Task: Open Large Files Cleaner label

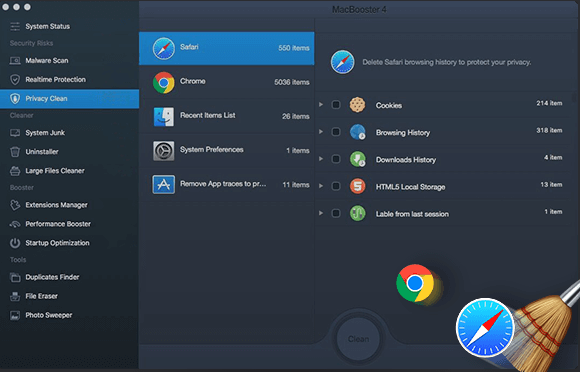Action: pos(55,171)
